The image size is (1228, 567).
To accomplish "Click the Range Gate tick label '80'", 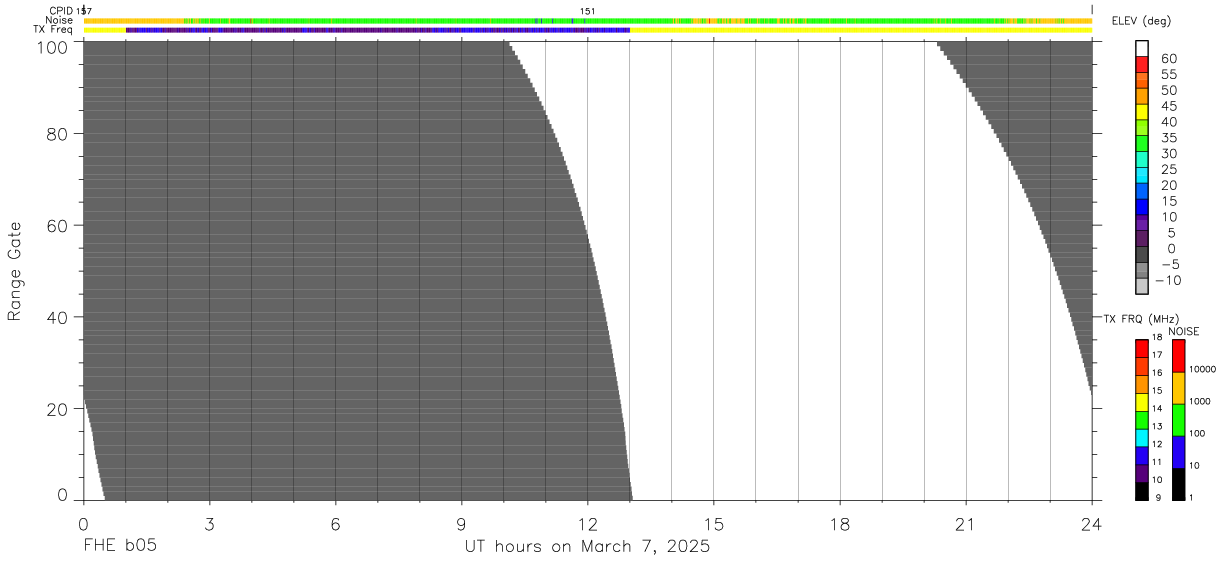I will [57, 134].
